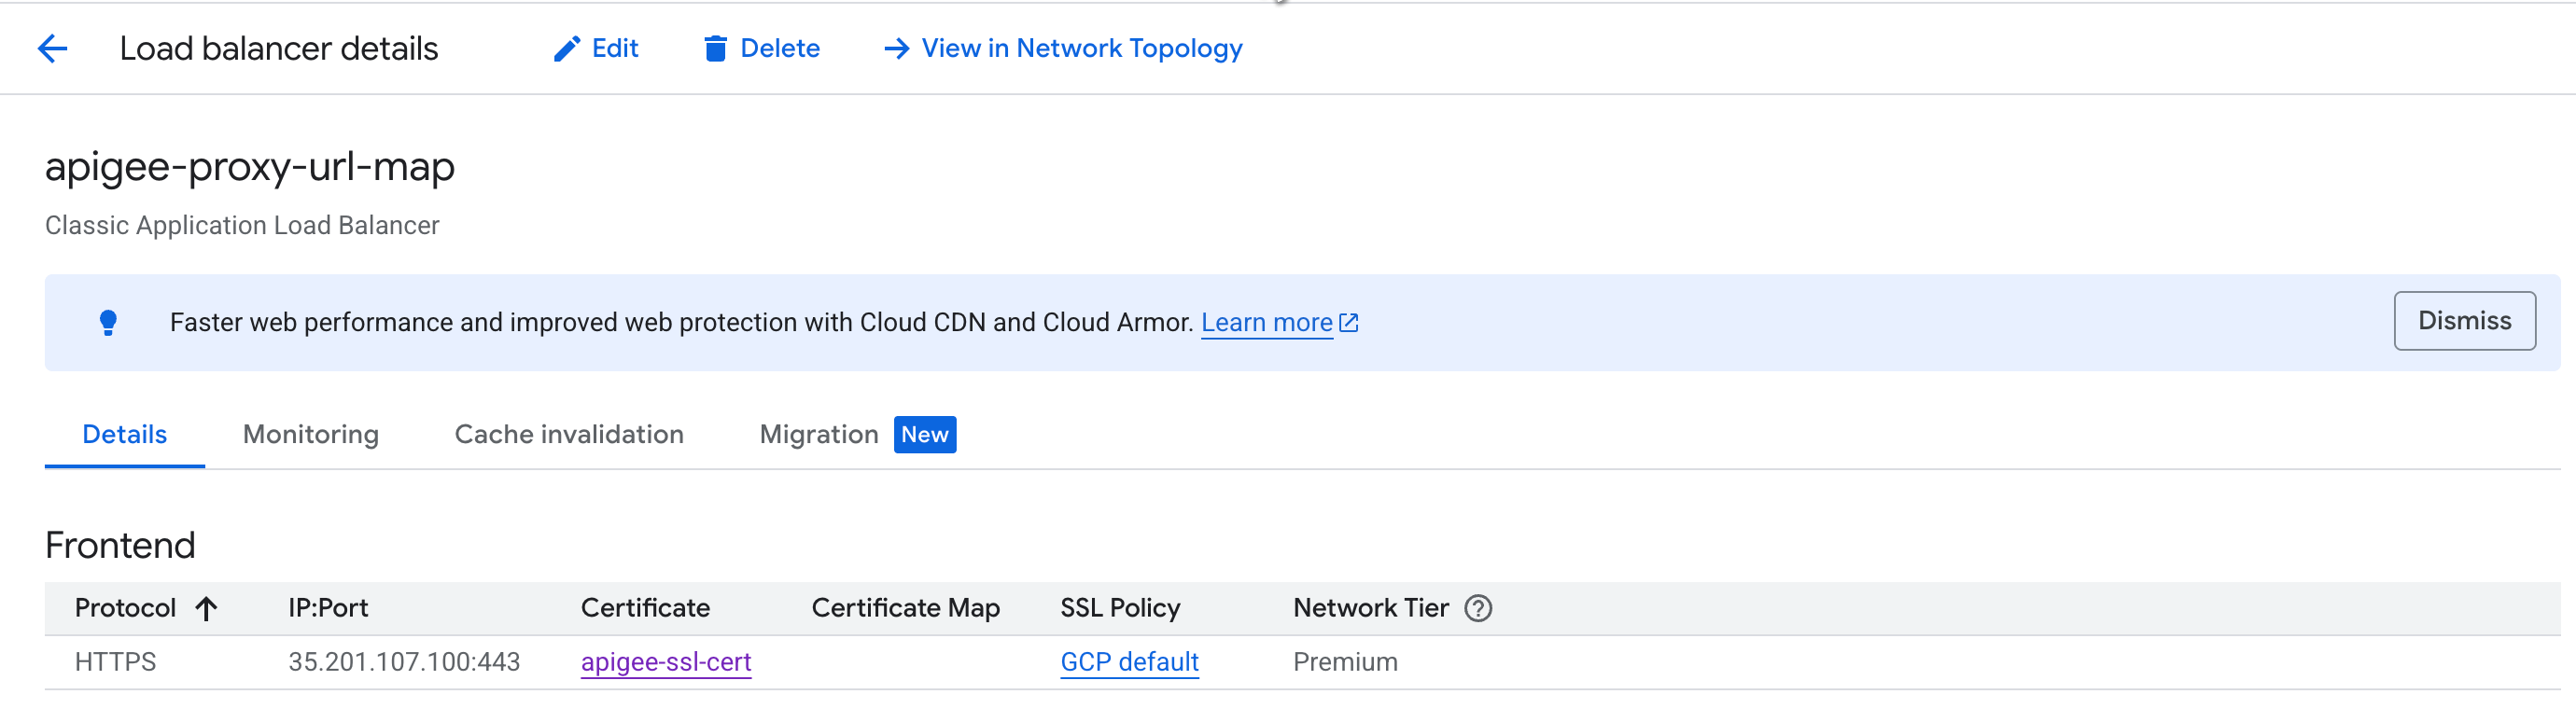
Task: Click the lightbulb tip icon in banner
Action: point(108,323)
